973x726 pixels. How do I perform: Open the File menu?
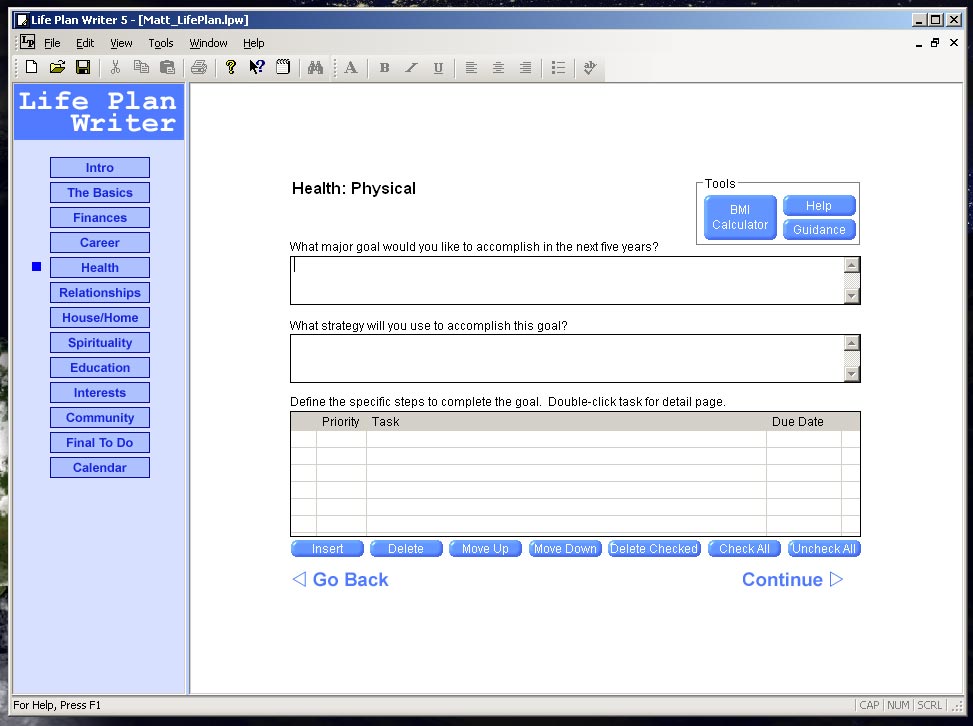tap(52, 43)
